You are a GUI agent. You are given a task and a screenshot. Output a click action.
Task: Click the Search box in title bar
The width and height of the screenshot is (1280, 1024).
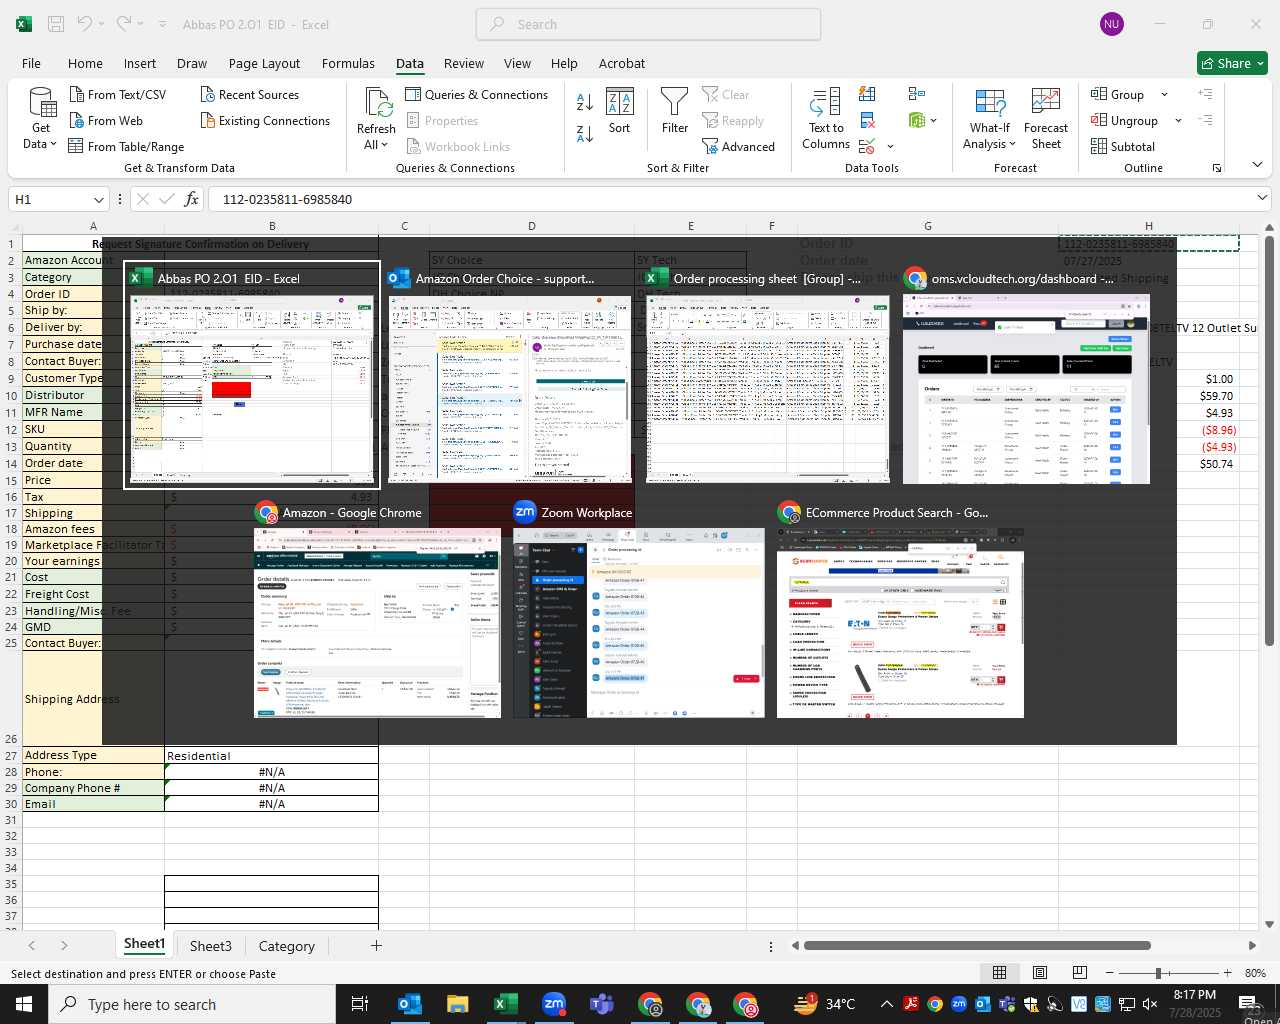[x=648, y=24]
